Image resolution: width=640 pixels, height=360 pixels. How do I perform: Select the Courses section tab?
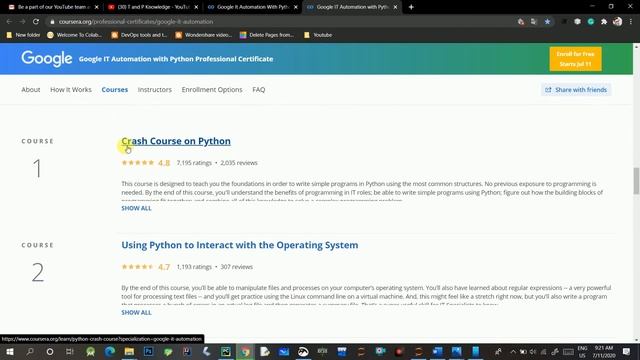(115, 89)
